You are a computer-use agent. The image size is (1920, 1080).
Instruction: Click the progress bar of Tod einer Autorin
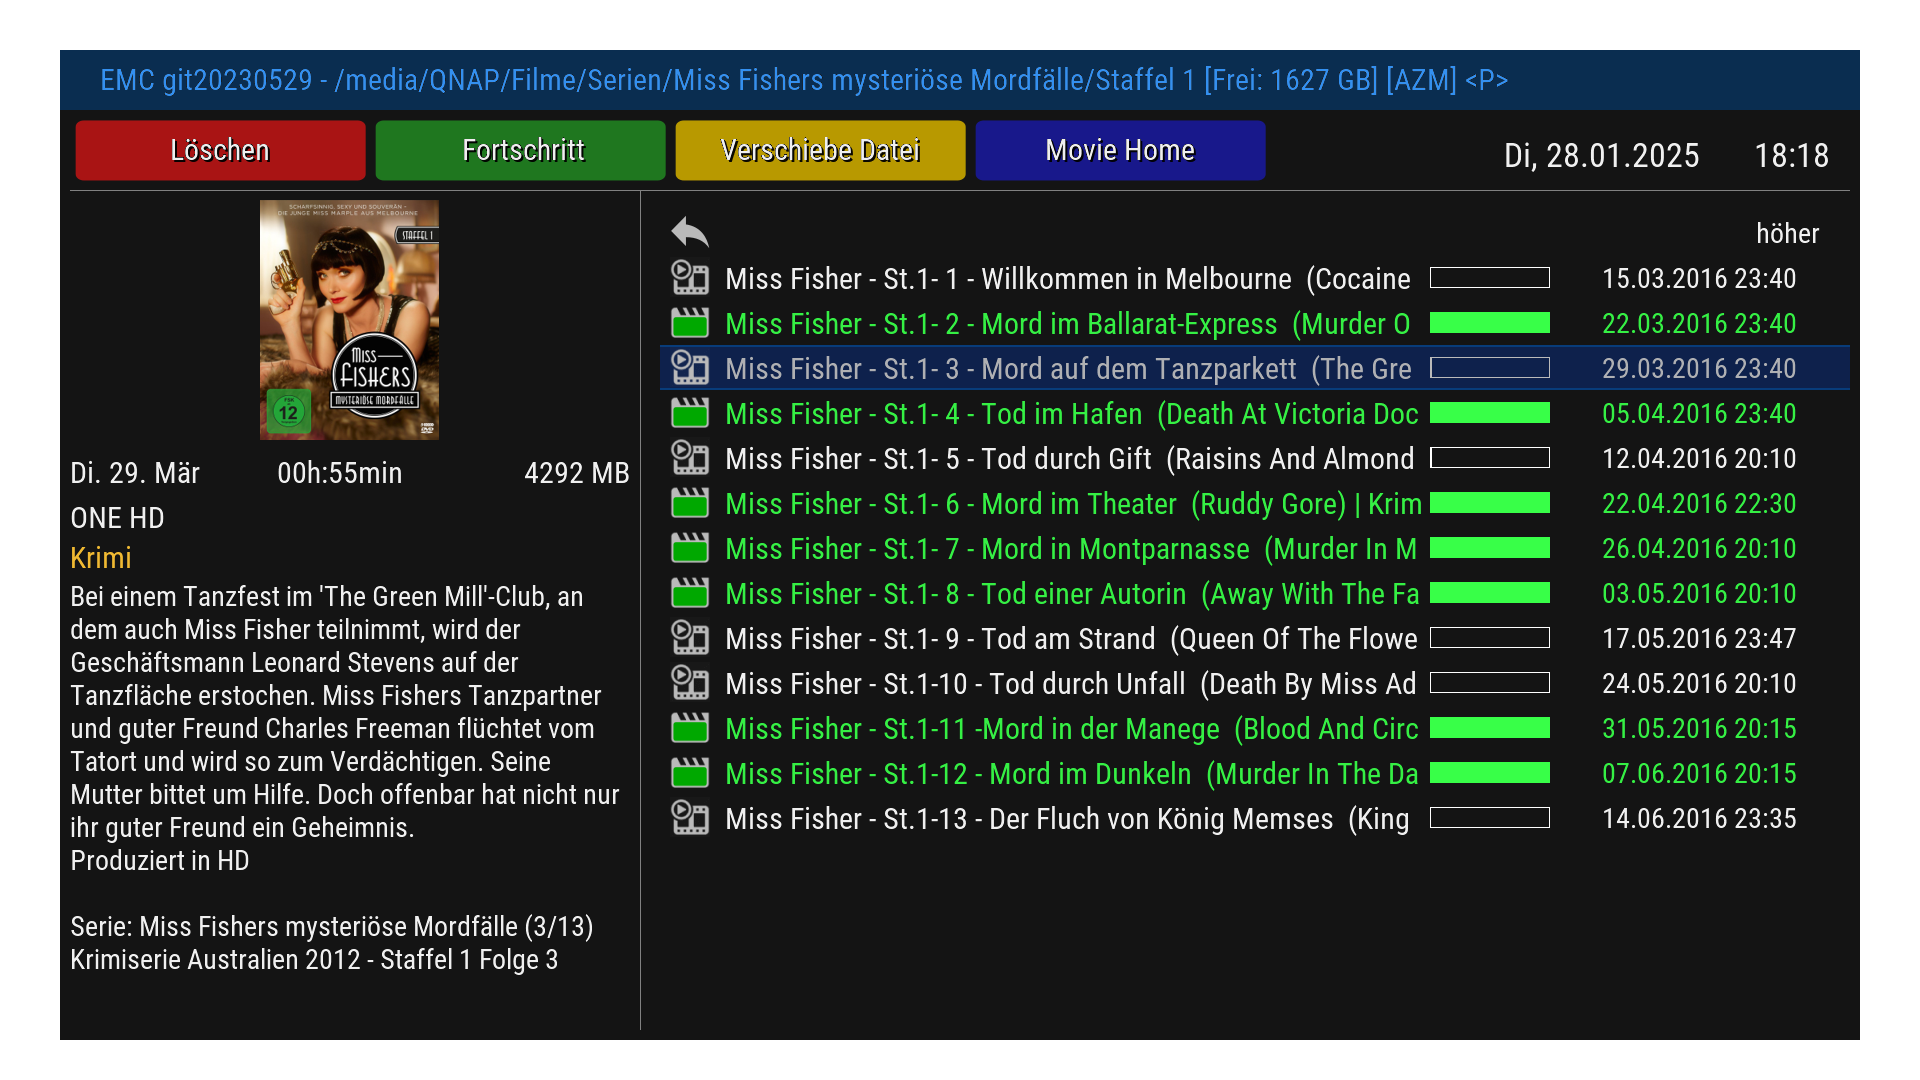1489,593
